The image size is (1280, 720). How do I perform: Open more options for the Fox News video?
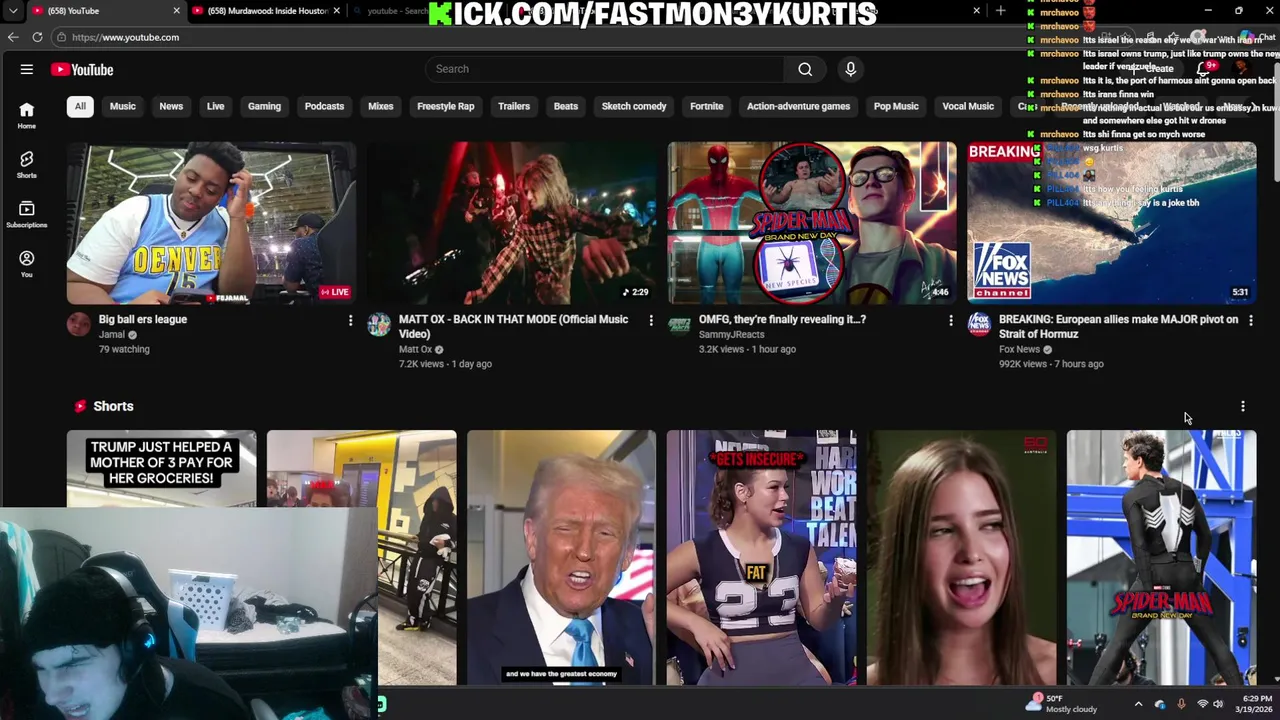(1251, 320)
